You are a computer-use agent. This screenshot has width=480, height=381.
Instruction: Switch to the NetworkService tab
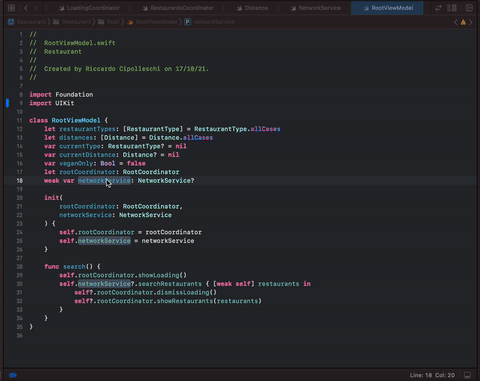pos(315,8)
